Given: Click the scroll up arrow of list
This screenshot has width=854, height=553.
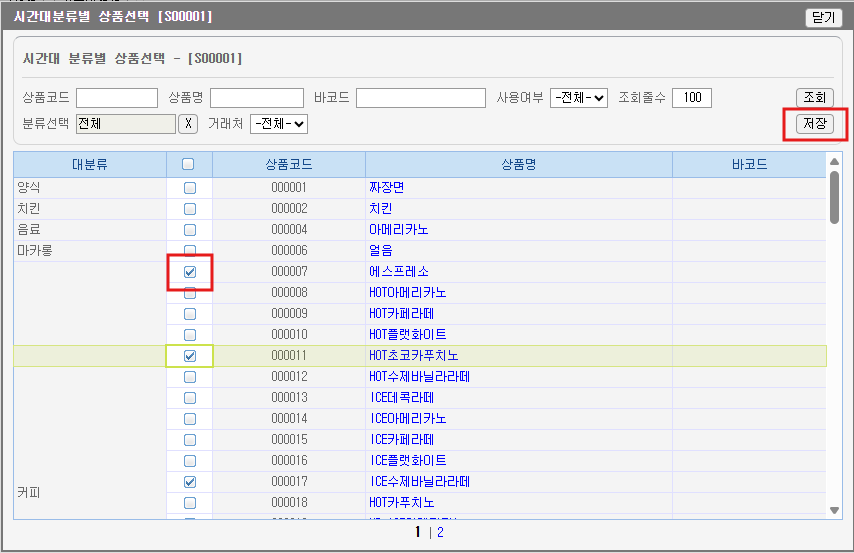Looking at the screenshot, I should [x=835, y=161].
